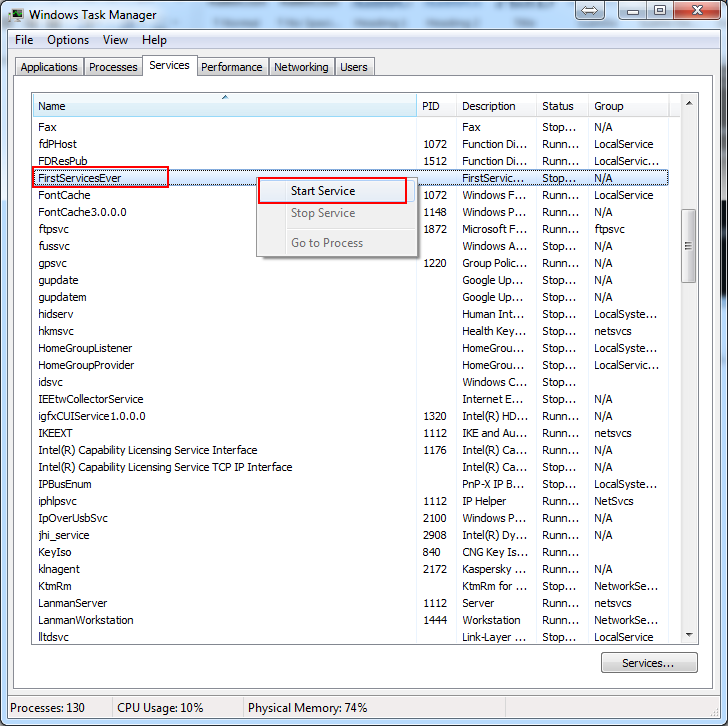This screenshot has height=726, width=728.
Task: Open the File menu
Action: 24,40
